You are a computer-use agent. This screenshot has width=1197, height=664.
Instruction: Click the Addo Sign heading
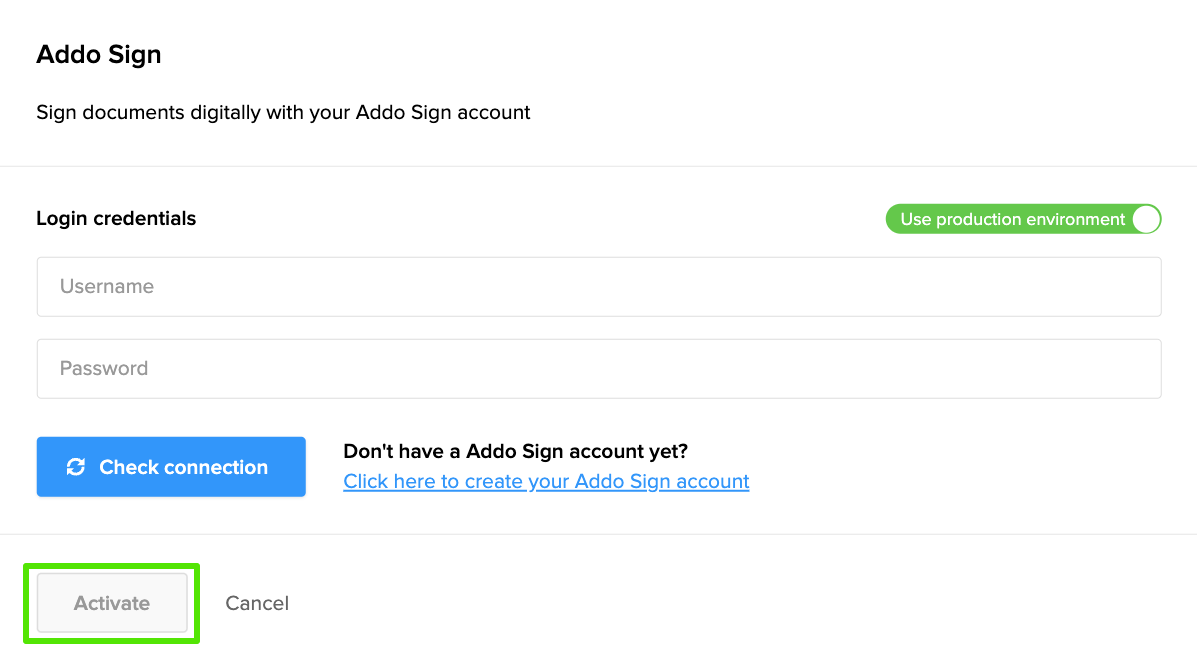(98, 54)
